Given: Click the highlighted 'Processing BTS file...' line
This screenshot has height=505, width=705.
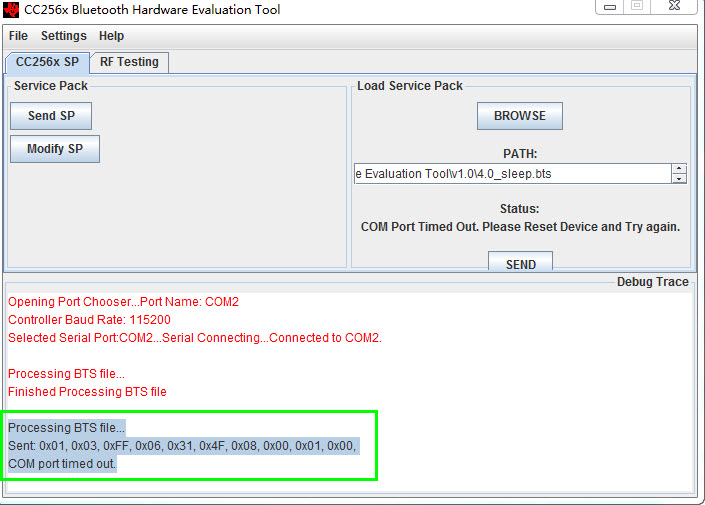Looking at the screenshot, I should [x=66, y=428].
